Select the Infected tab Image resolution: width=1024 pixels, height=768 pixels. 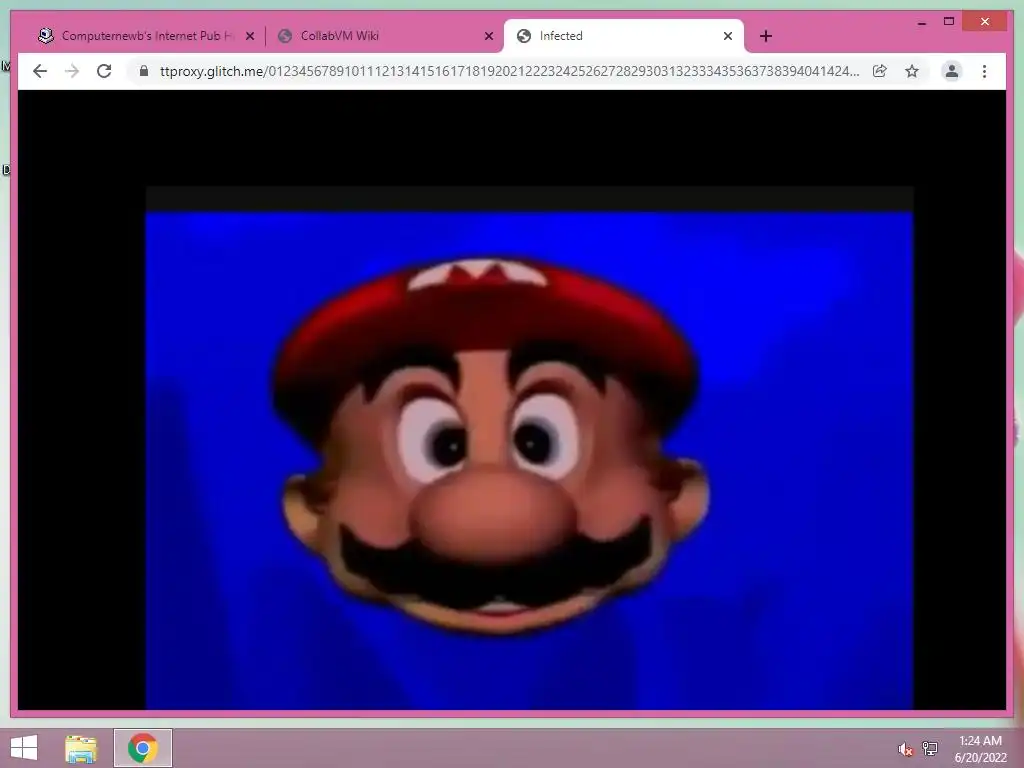point(623,36)
